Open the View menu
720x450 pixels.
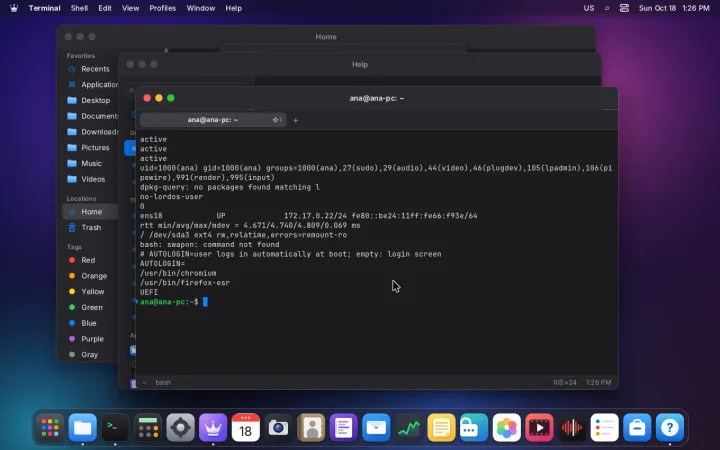pos(130,8)
